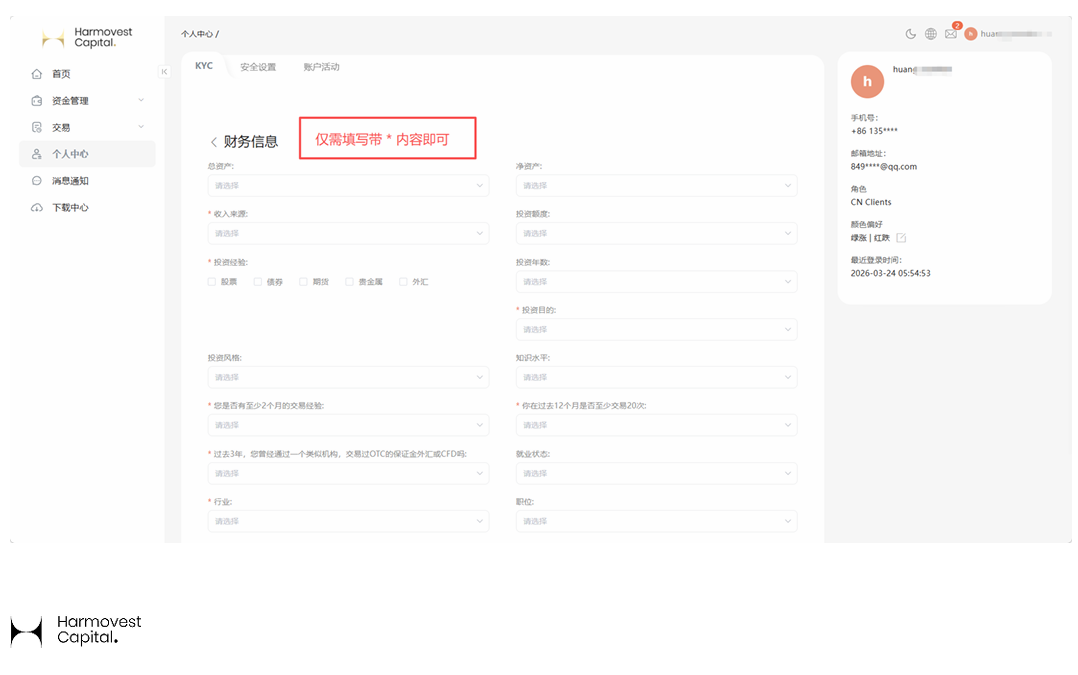Image resolution: width=1078 pixels, height=675 pixels.
Task: Expand the 资金管理 submenu chevron
Action: tap(141, 100)
